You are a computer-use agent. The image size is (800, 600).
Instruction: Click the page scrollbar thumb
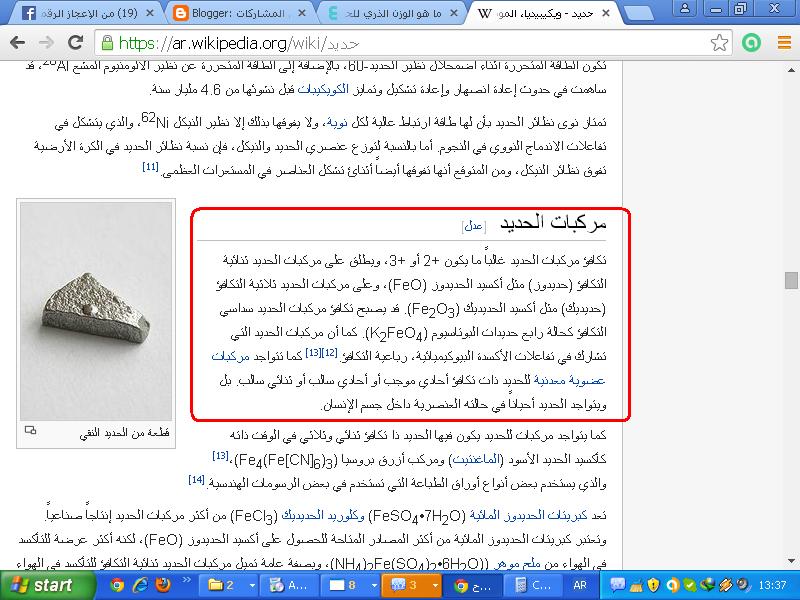(x=791, y=281)
